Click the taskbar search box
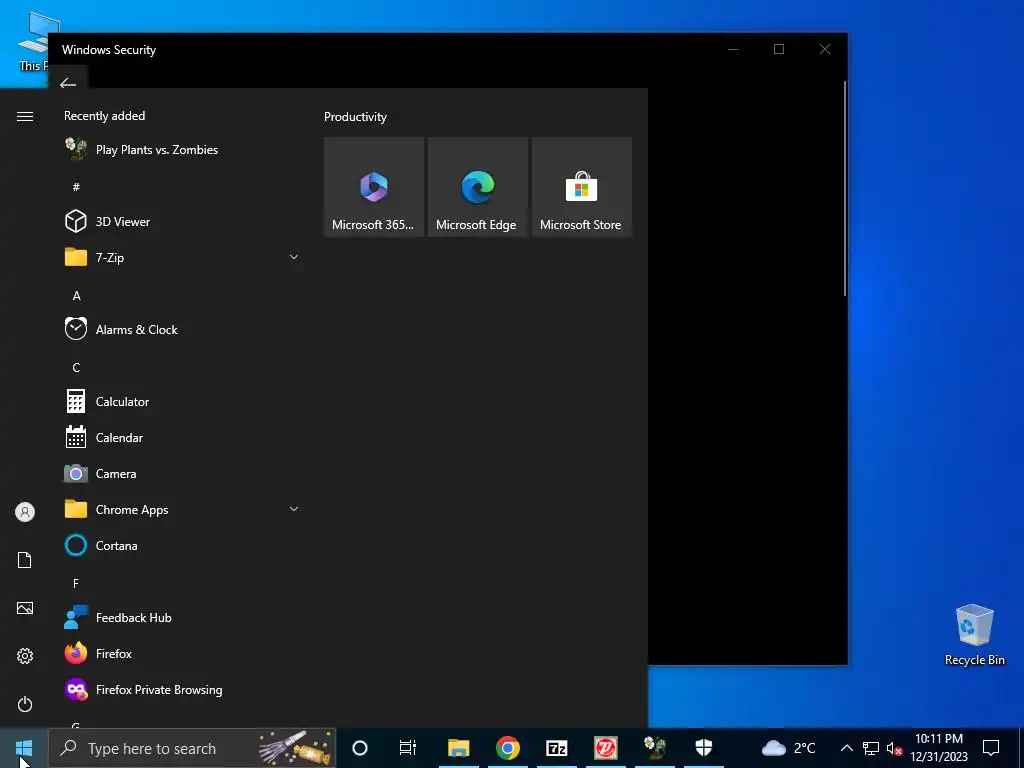Viewport: 1024px width, 768px height. tap(193, 748)
